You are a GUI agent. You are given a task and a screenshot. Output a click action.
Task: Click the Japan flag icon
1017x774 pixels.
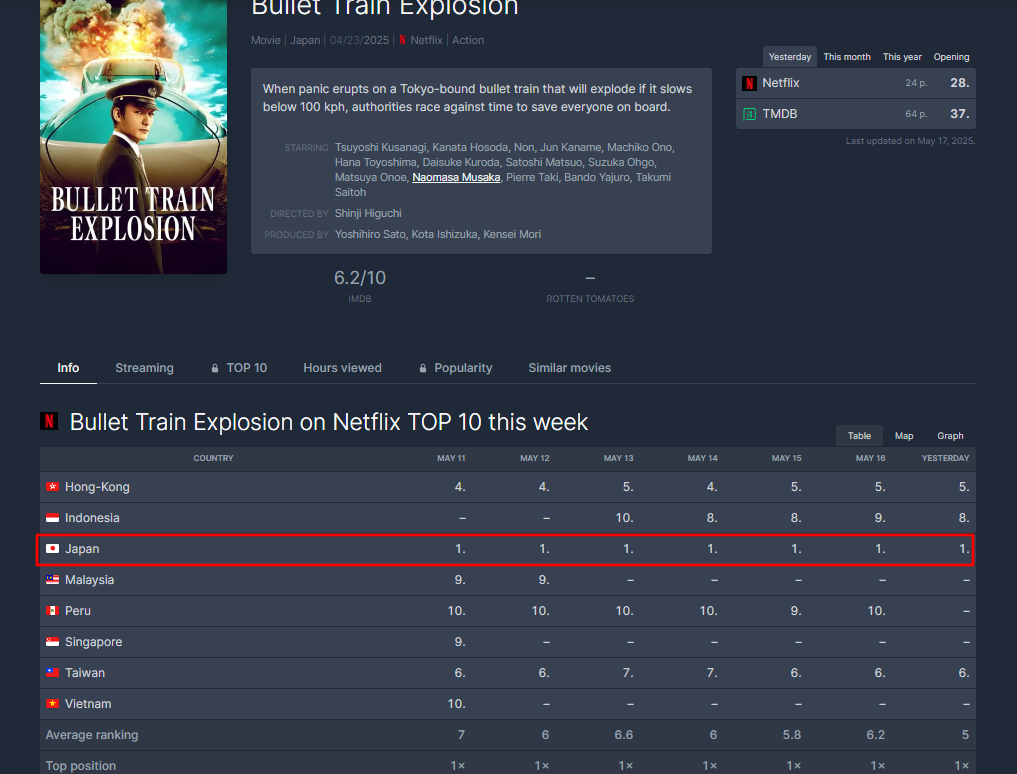point(53,549)
